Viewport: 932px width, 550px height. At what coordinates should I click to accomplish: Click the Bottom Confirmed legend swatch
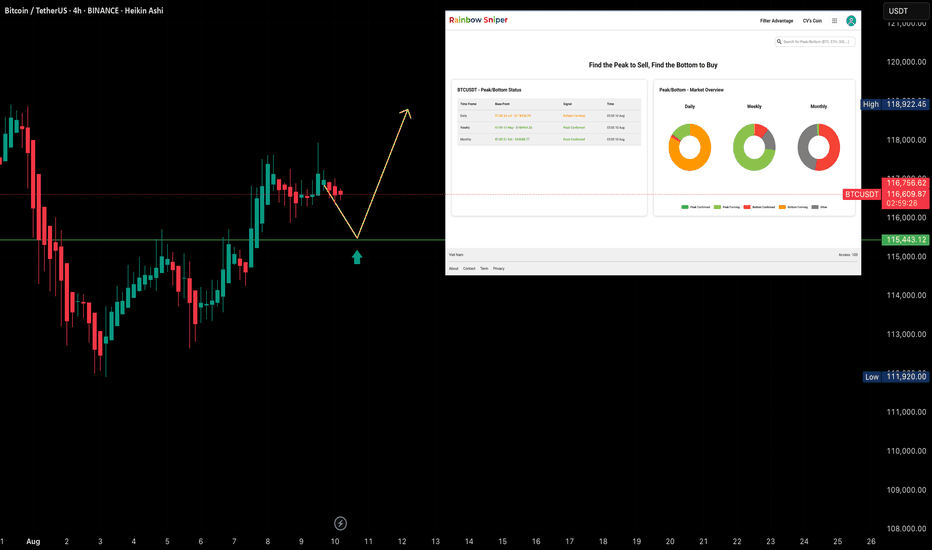pos(748,207)
